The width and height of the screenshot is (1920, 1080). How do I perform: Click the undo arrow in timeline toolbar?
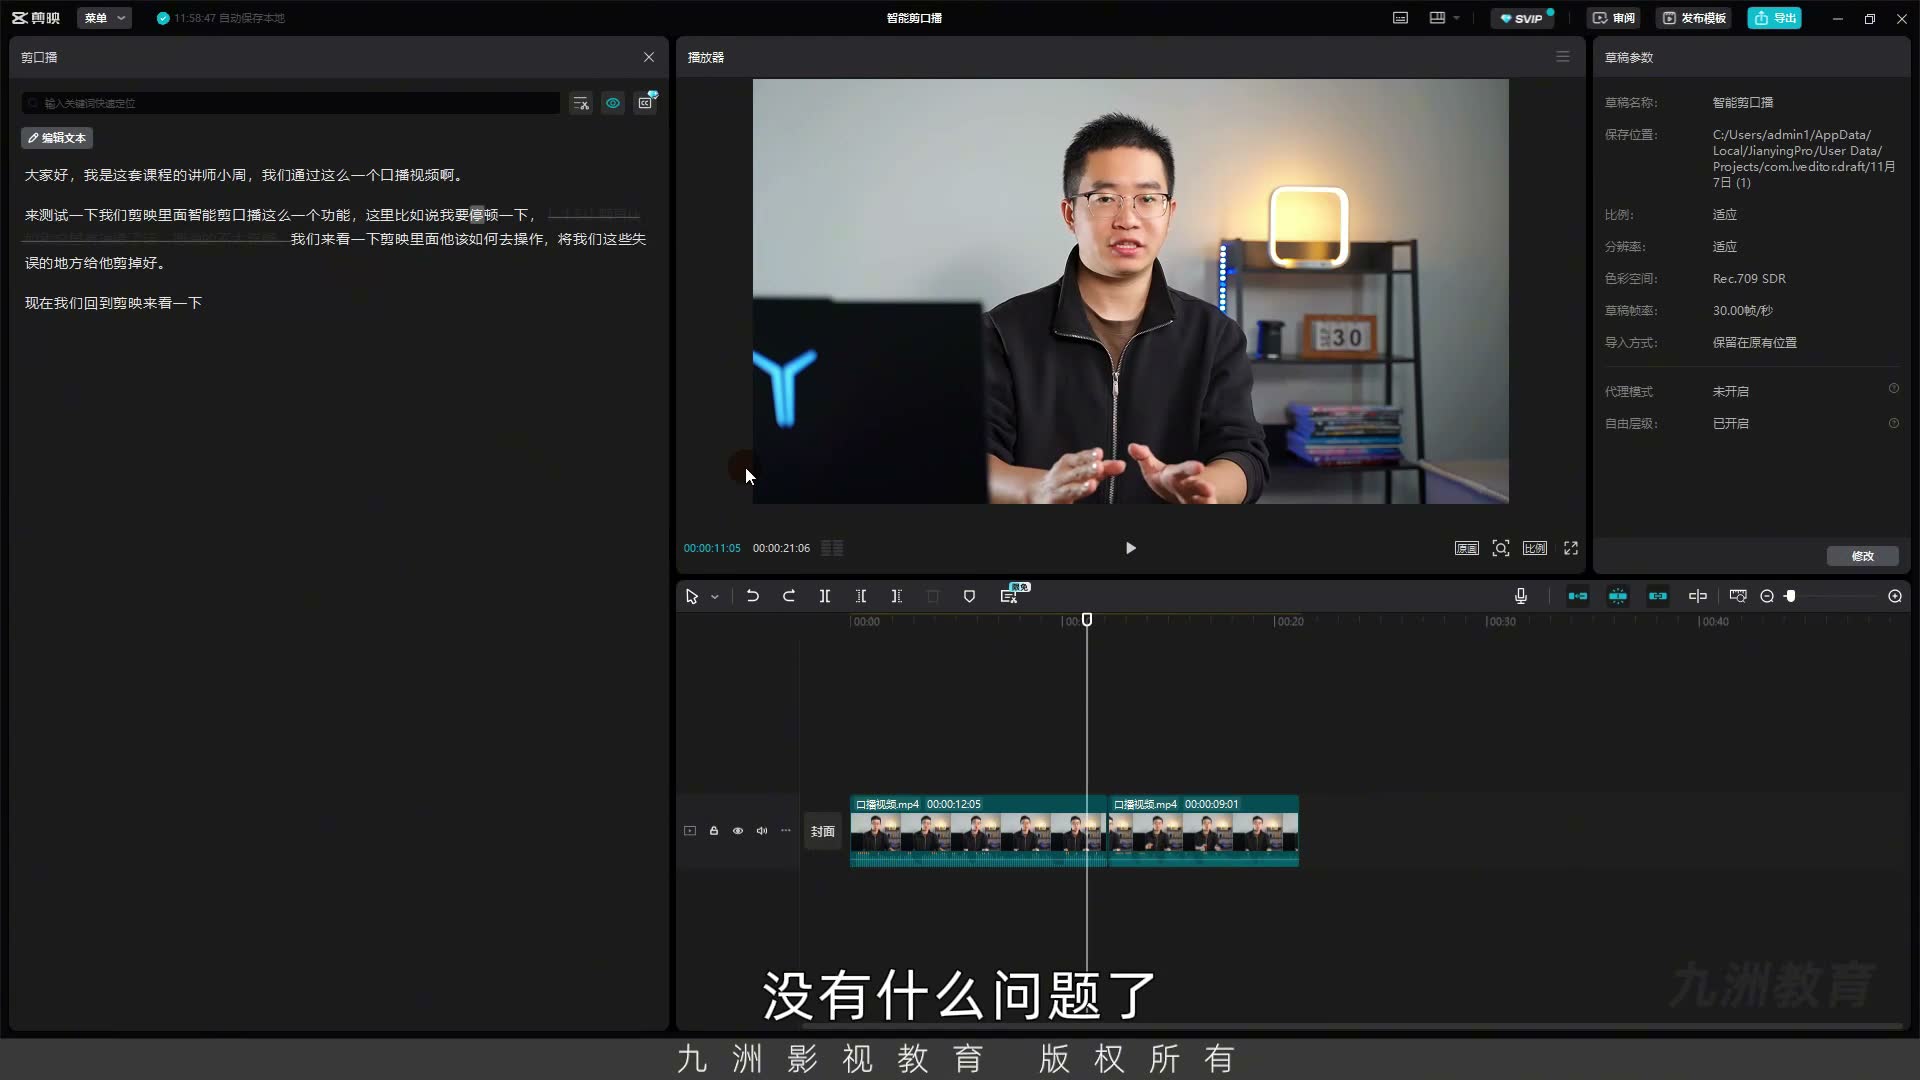[752, 596]
